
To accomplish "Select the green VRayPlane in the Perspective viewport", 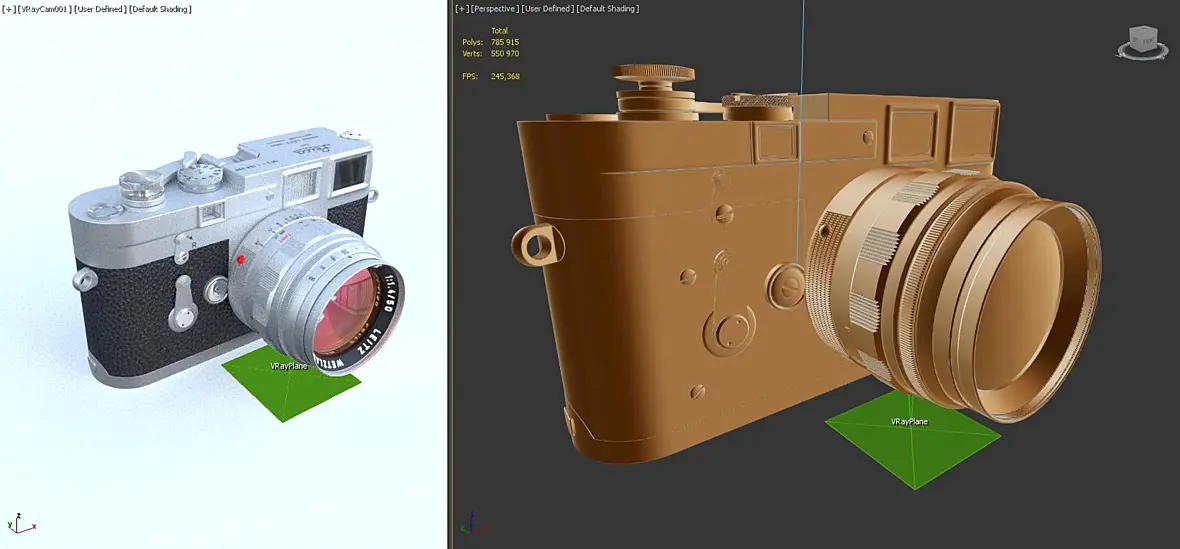I will 913,438.
